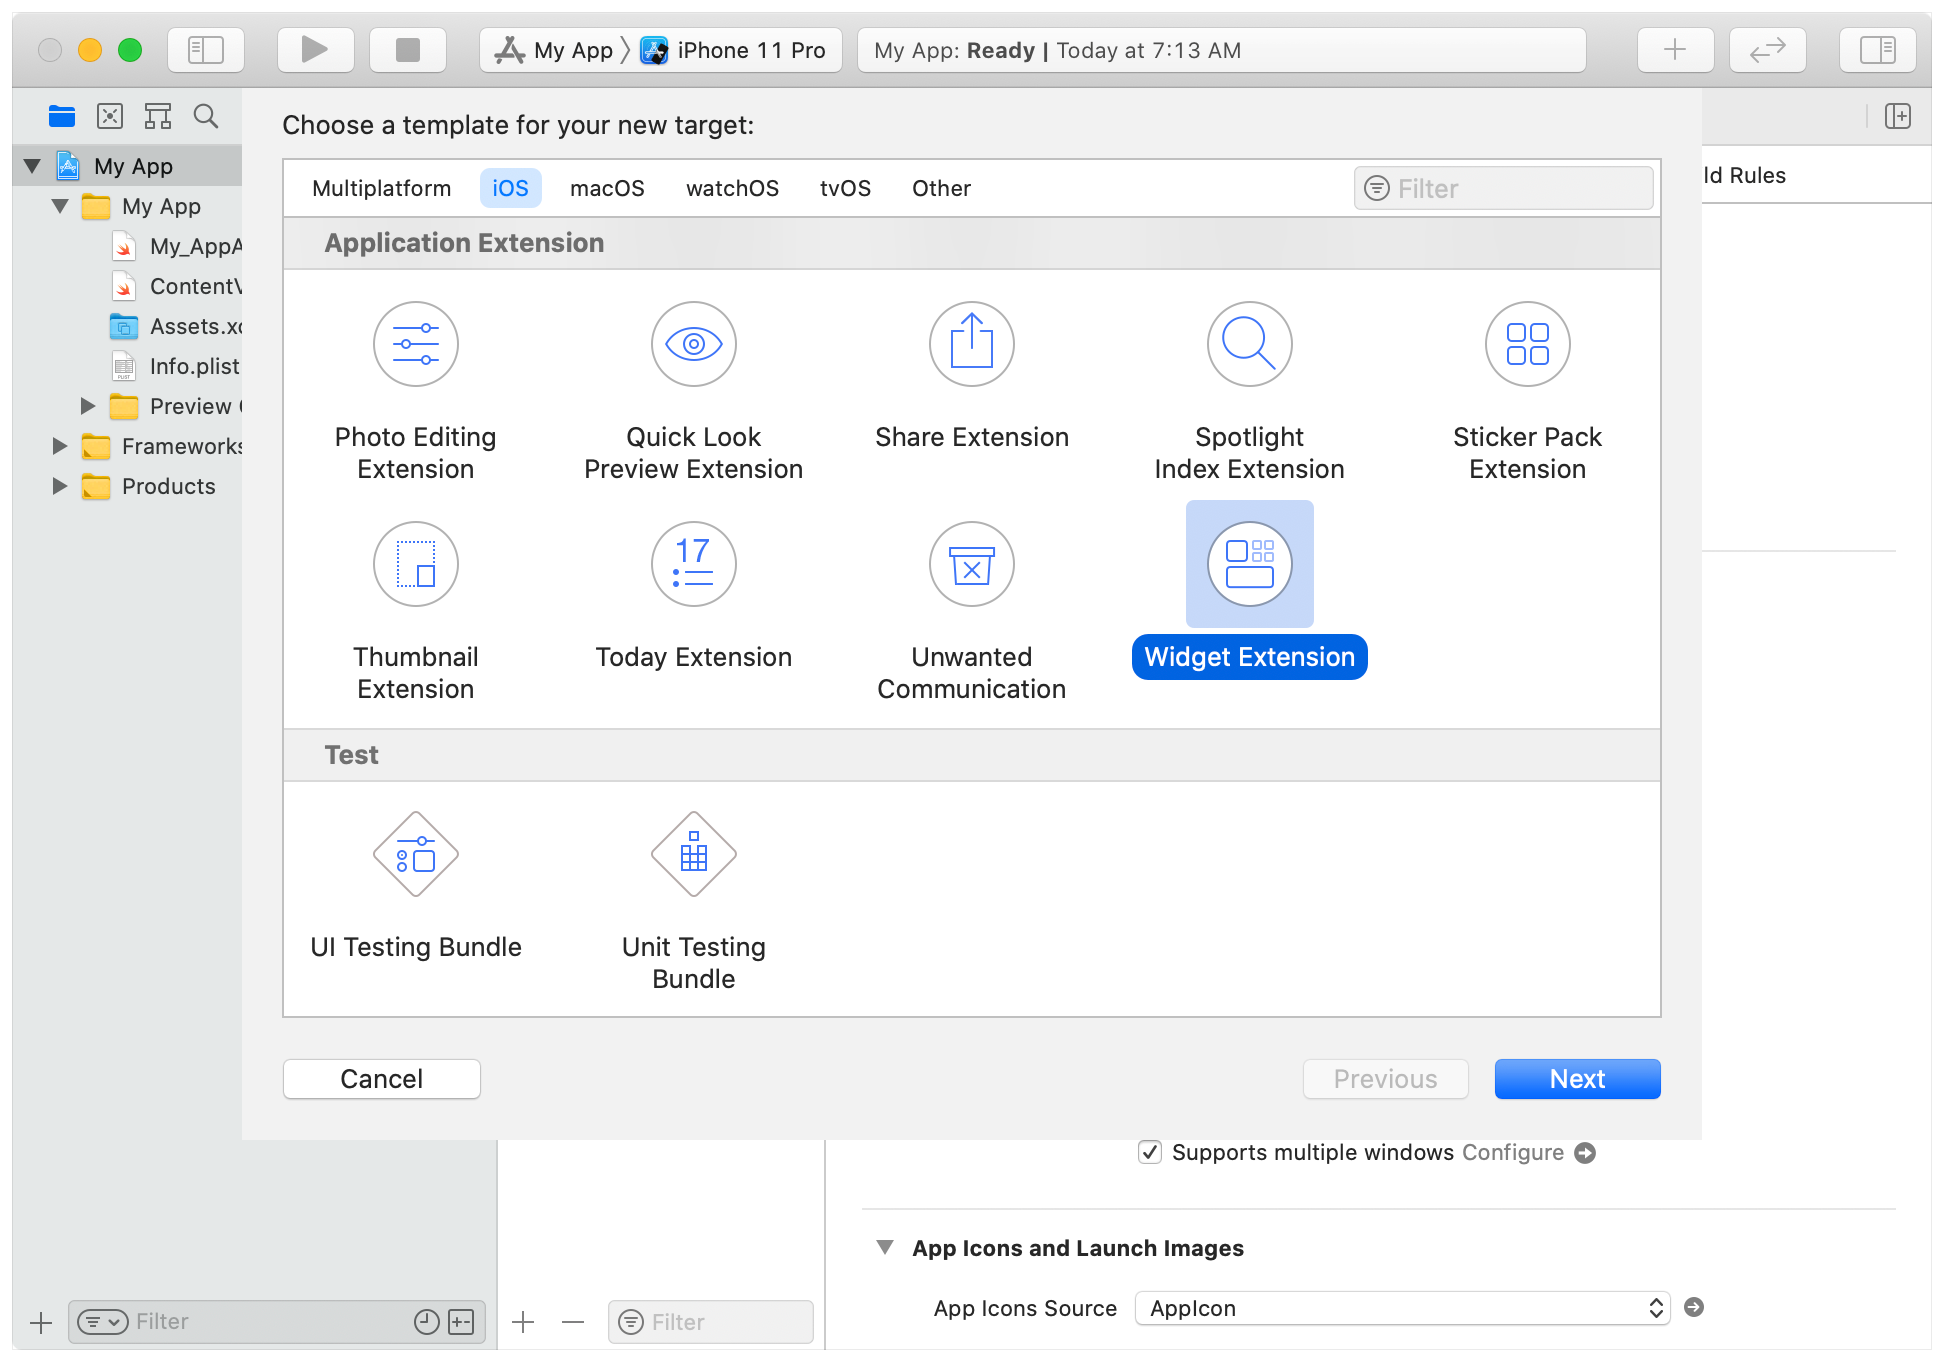Viewport: 1944px width, 1362px height.
Task: Click the Next button
Action: coord(1576,1079)
